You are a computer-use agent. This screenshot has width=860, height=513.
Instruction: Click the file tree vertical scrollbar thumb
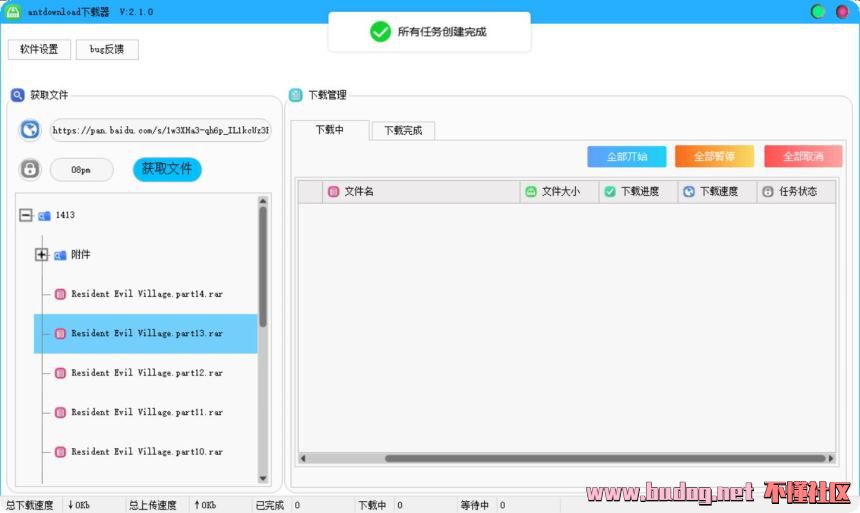(x=263, y=267)
